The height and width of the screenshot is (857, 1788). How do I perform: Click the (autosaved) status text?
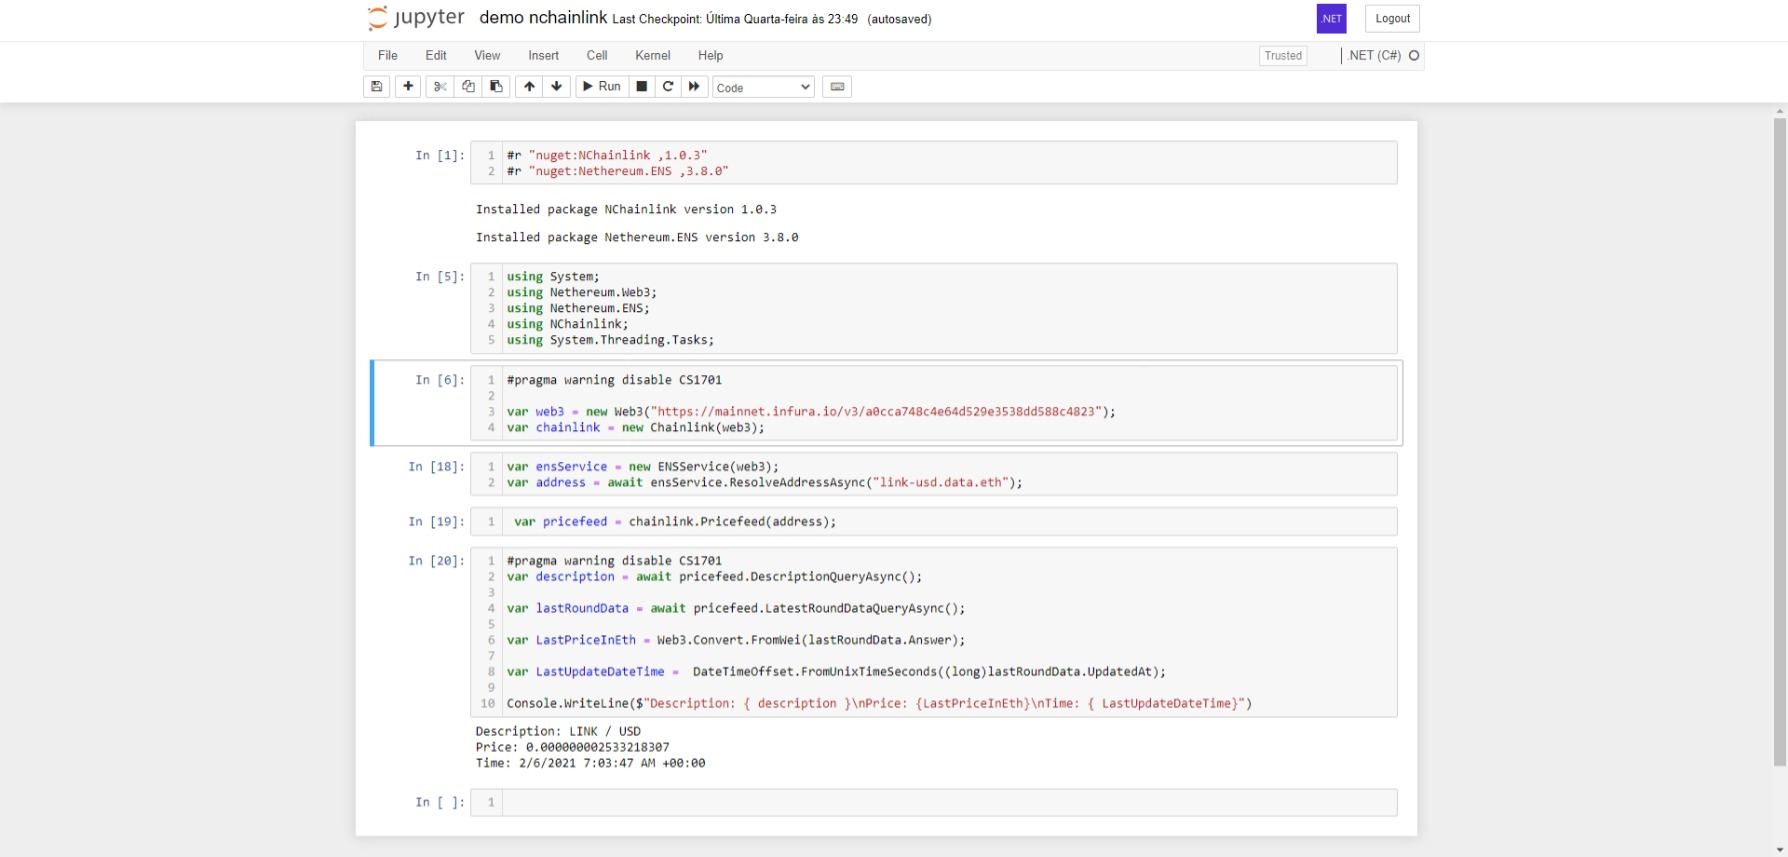pos(899,19)
